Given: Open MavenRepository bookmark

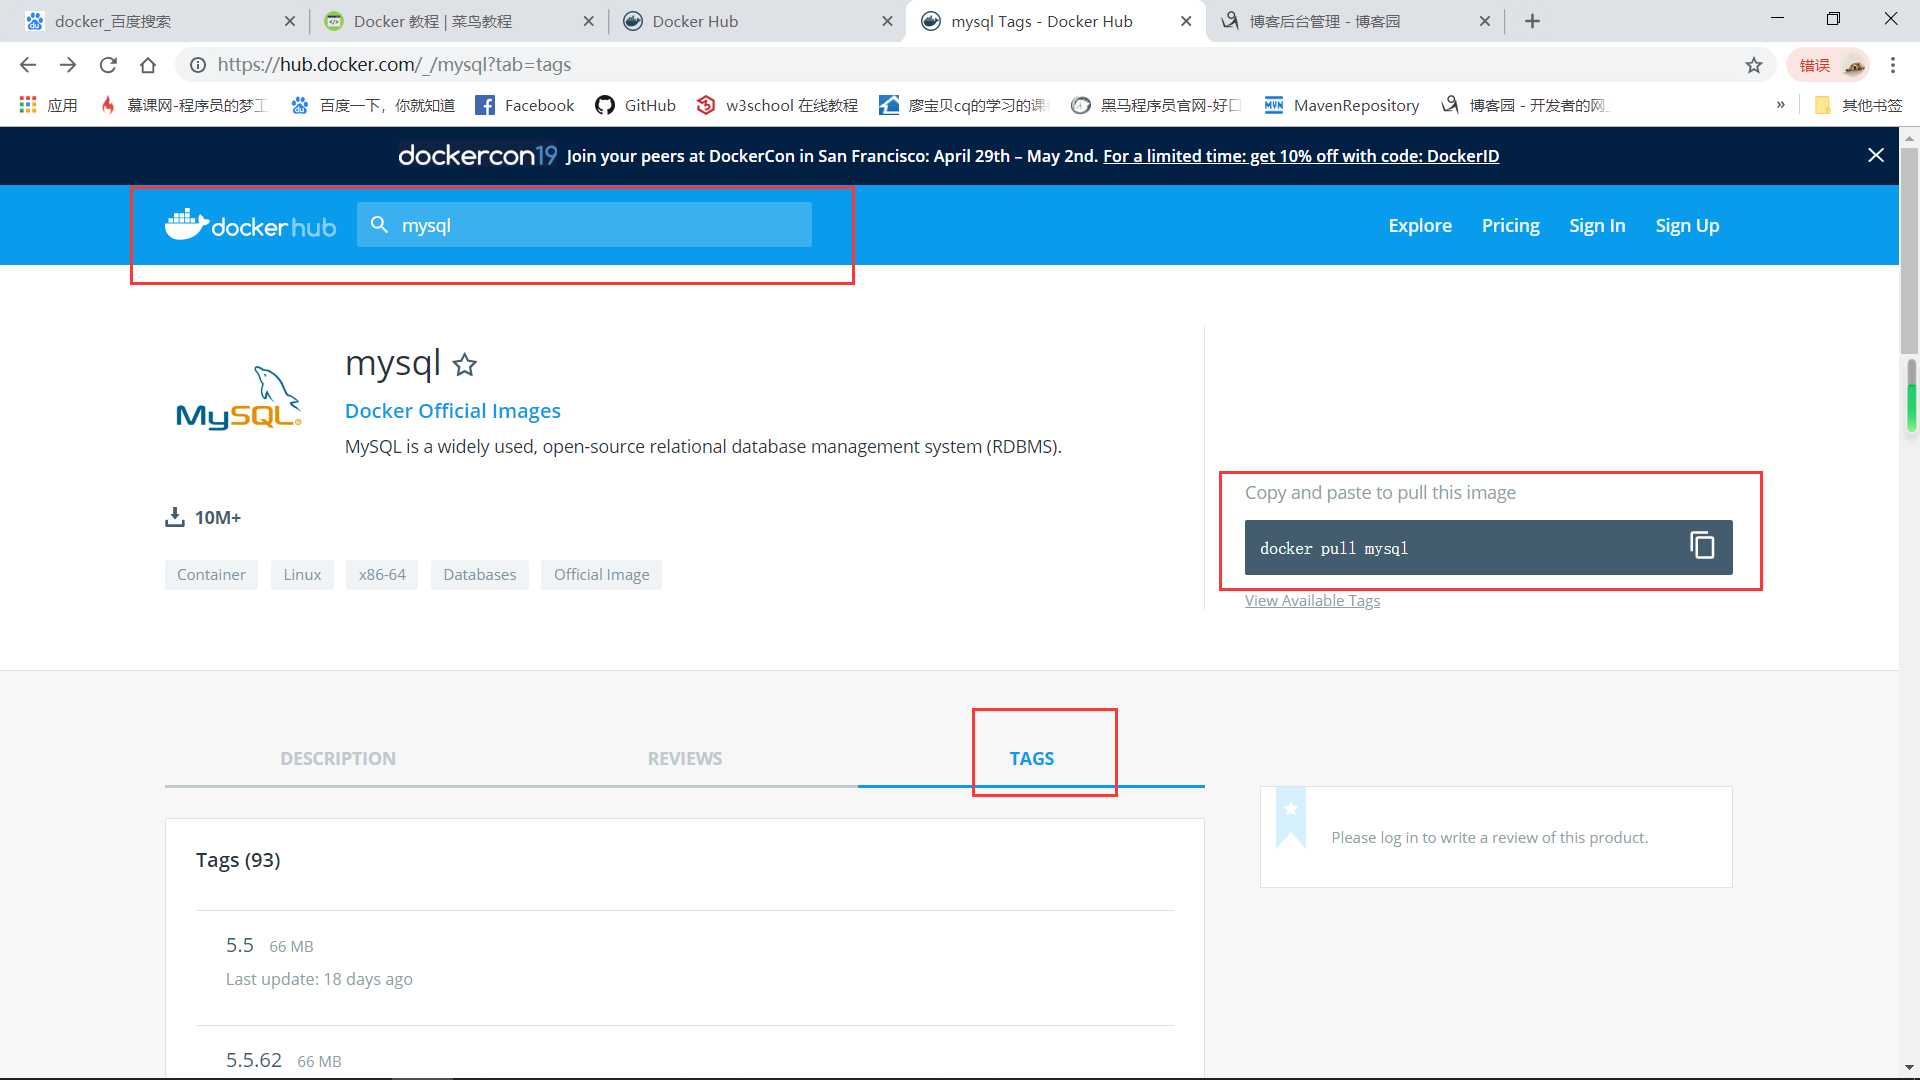Looking at the screenshot, I should [x=1342, y=105].
